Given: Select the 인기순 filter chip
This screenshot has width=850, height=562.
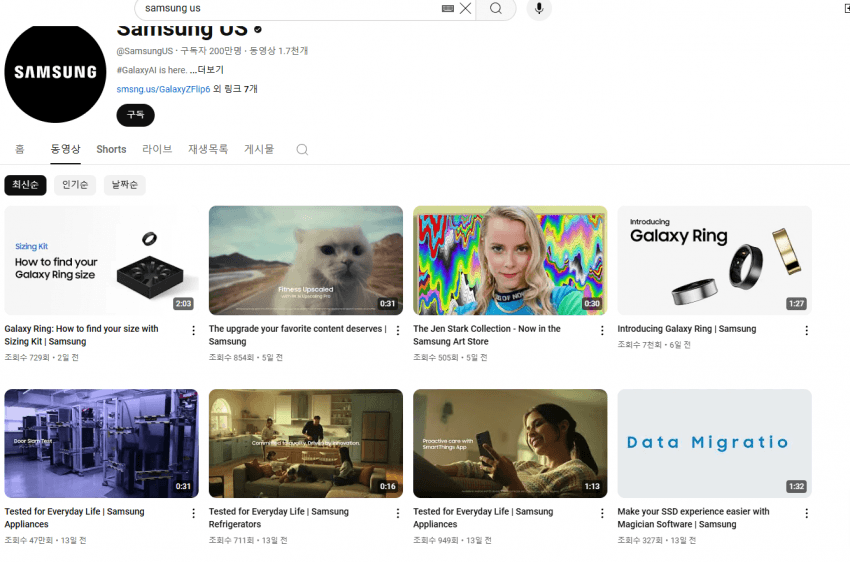Looking at the screenshot, I should point(75,185).
